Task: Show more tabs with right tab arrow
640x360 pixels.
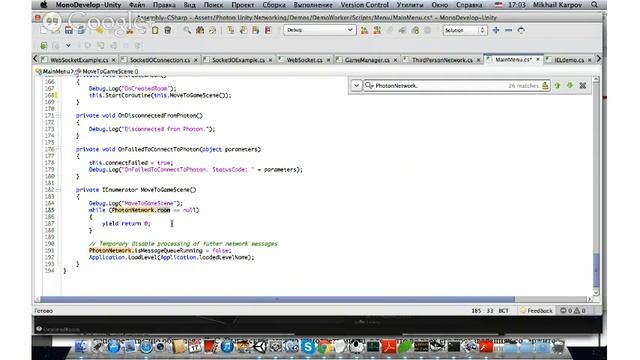Action: coord(598,59)
